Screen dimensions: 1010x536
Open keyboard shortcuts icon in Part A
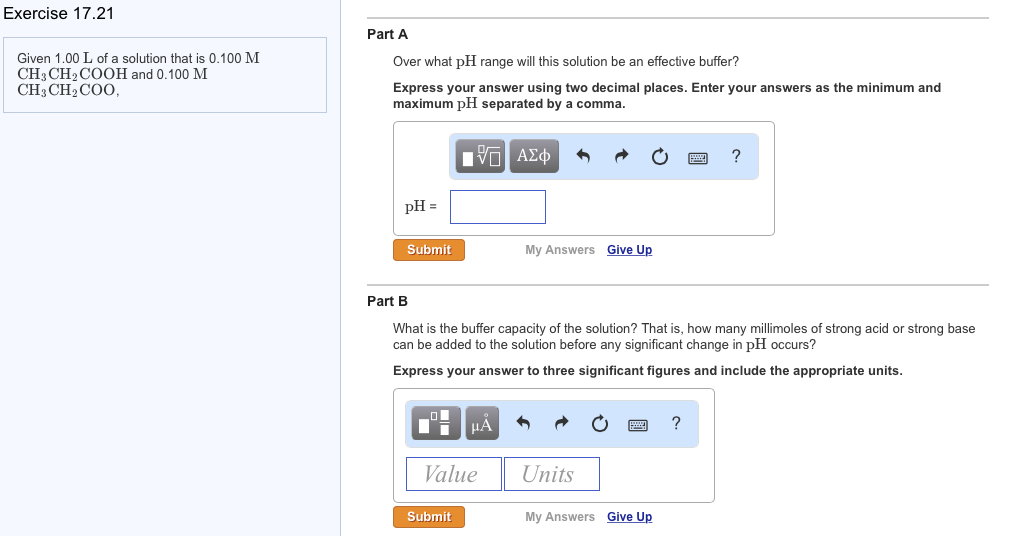pyautogui.click(x=698, y=158)
